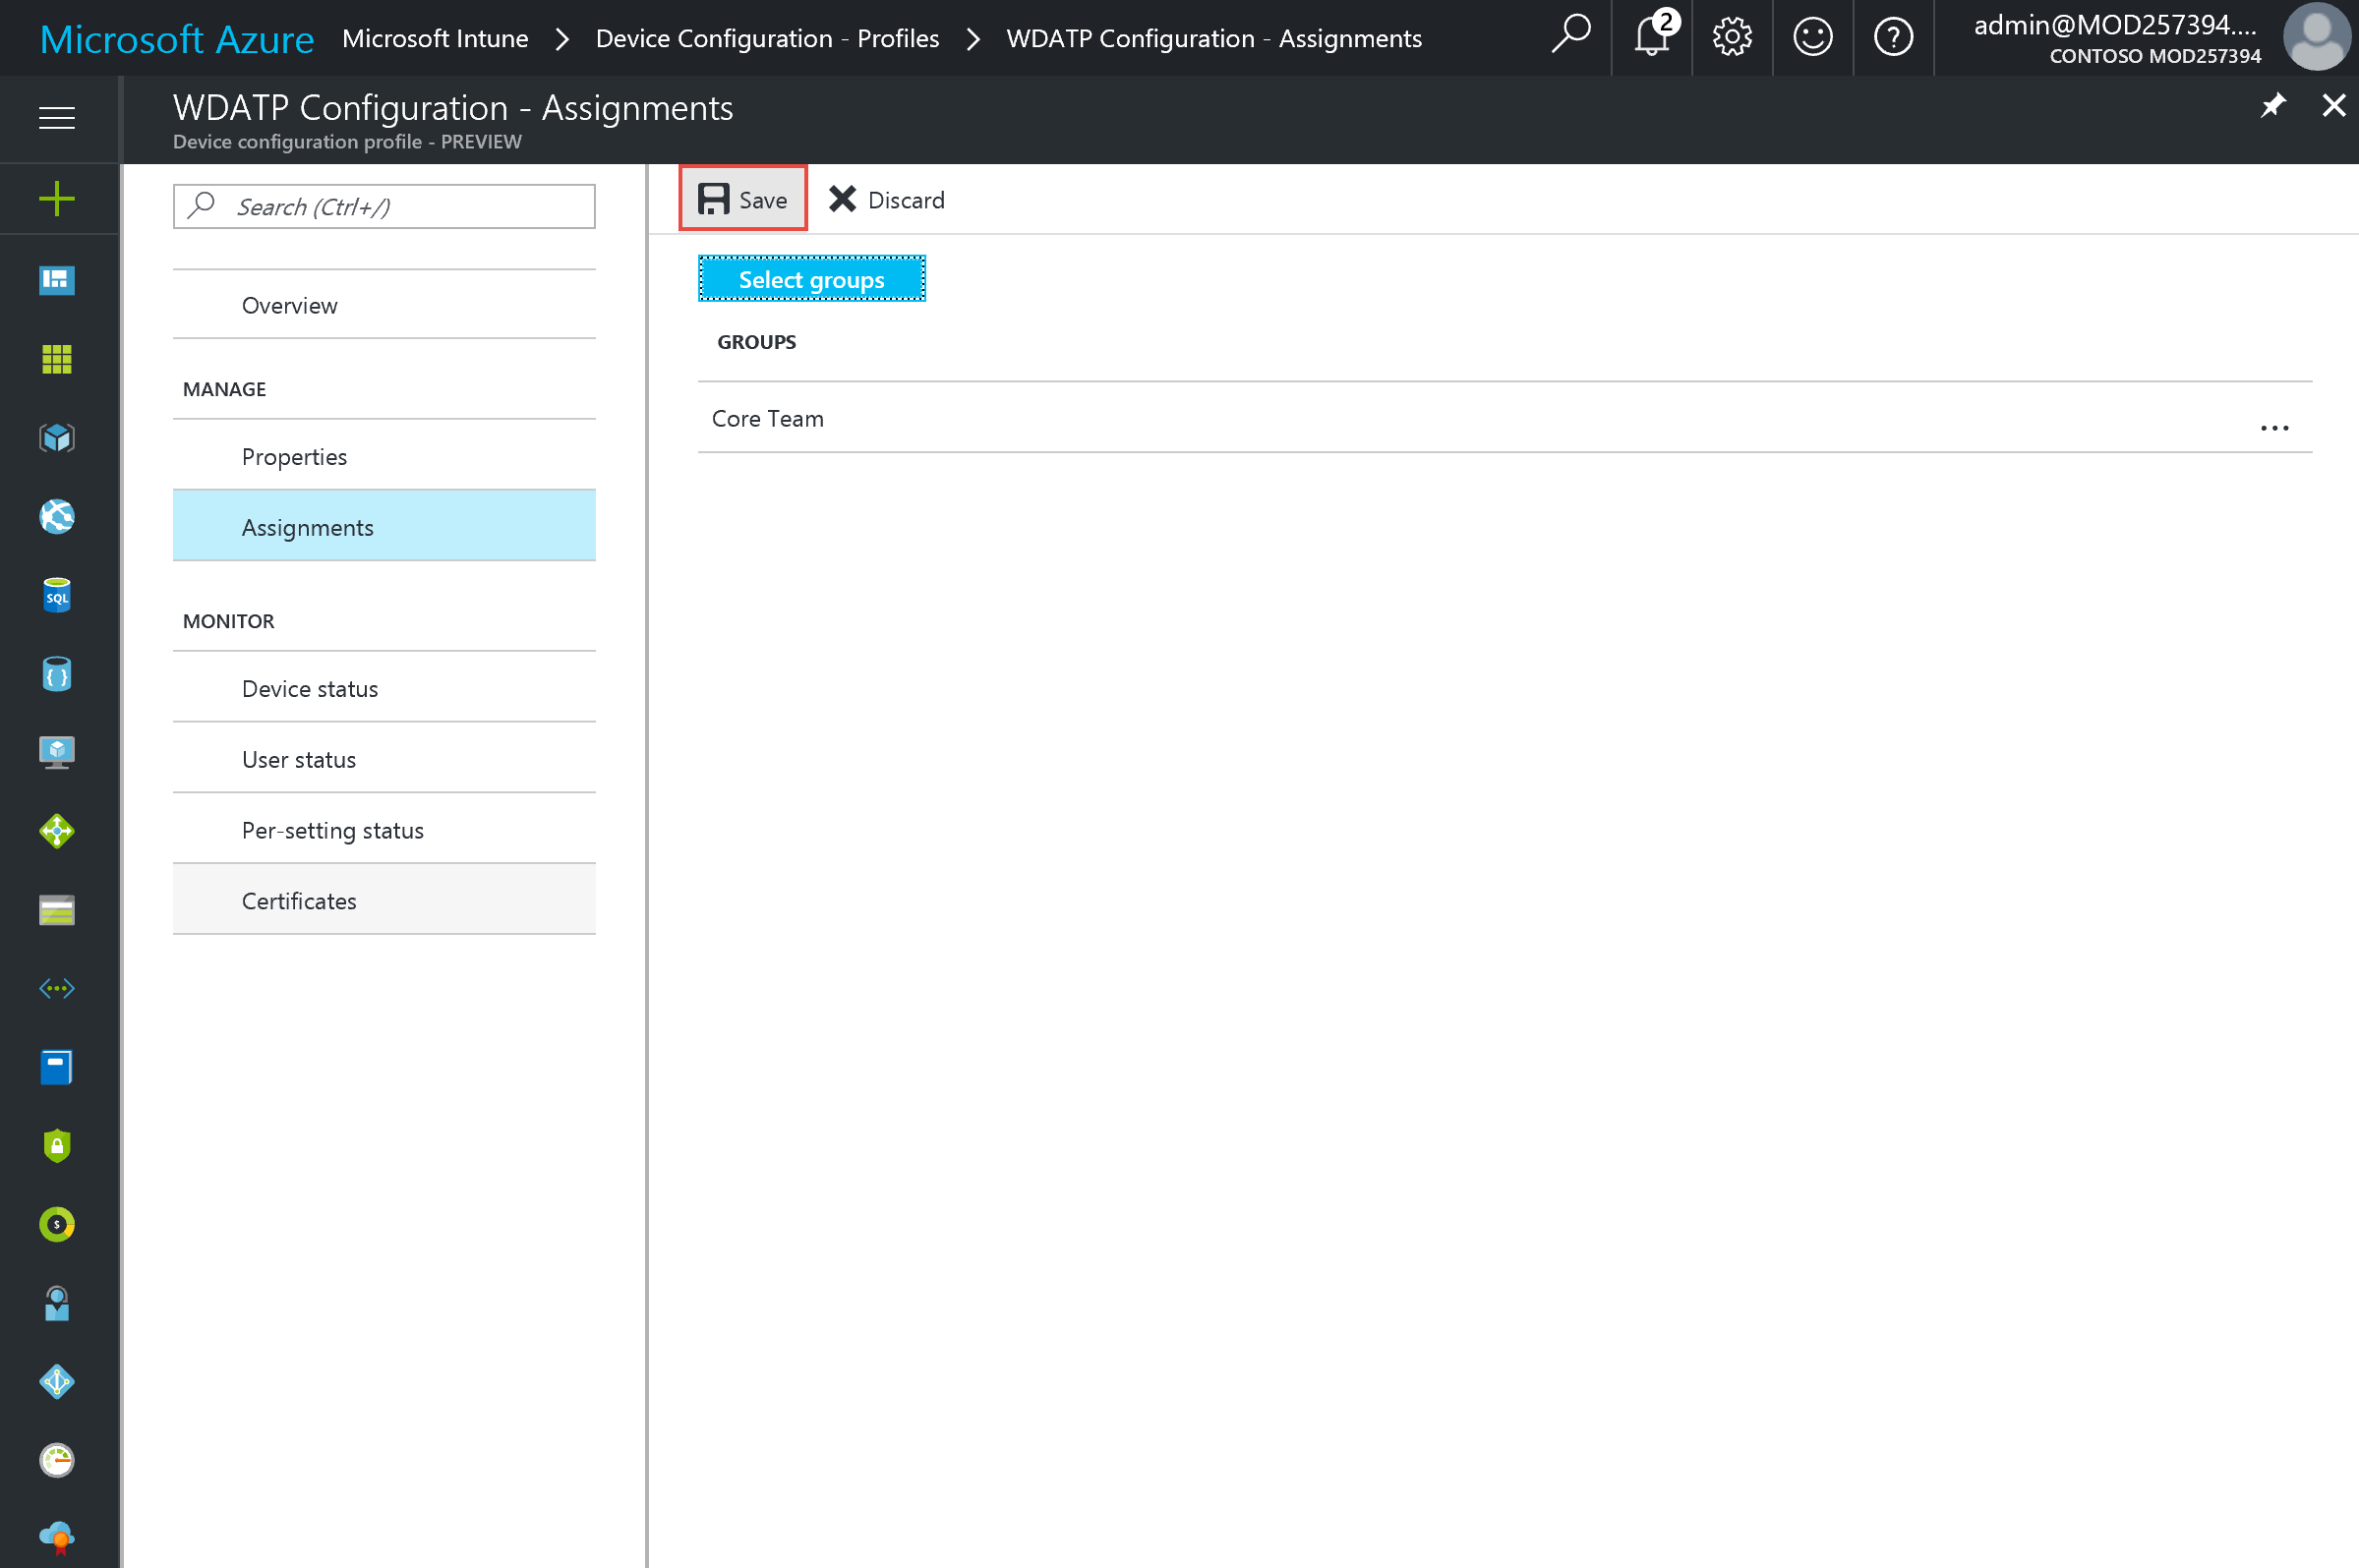Expand the hamburger menu in sidebar
The height and width of the screenshot is (1568, 2359).
pyautogui.click(x=57, y=118)
